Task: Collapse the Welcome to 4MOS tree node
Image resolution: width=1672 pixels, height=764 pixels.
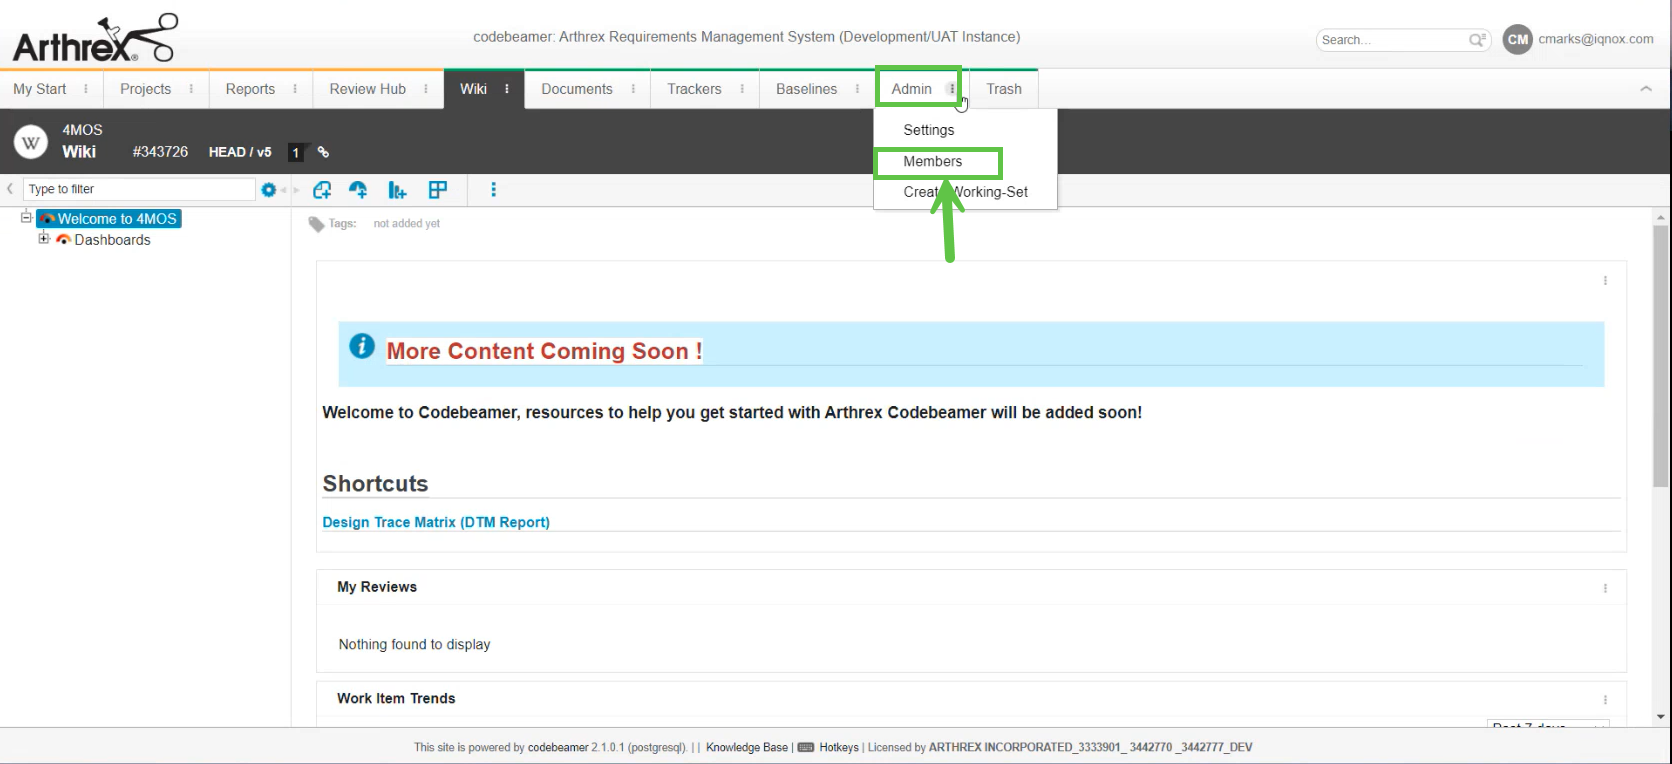Action: click(27, 218)
